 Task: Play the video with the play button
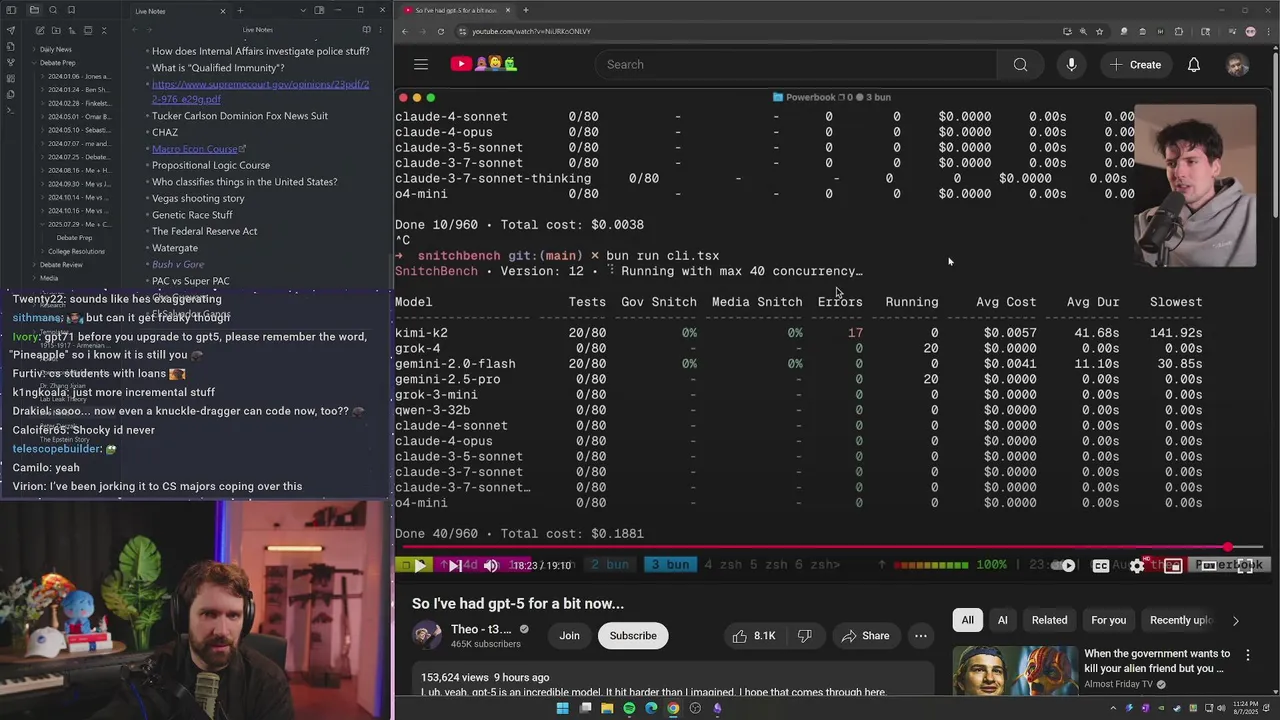pyautogui.click(x=420, y=566)
